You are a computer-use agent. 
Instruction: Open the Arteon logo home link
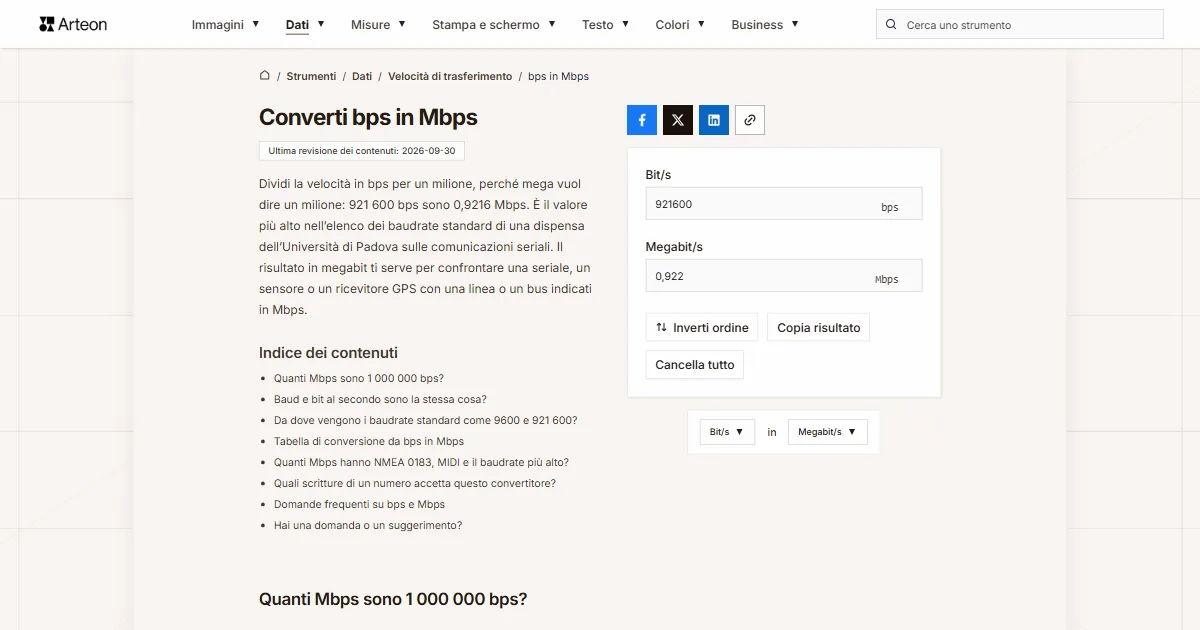[73, 24]
